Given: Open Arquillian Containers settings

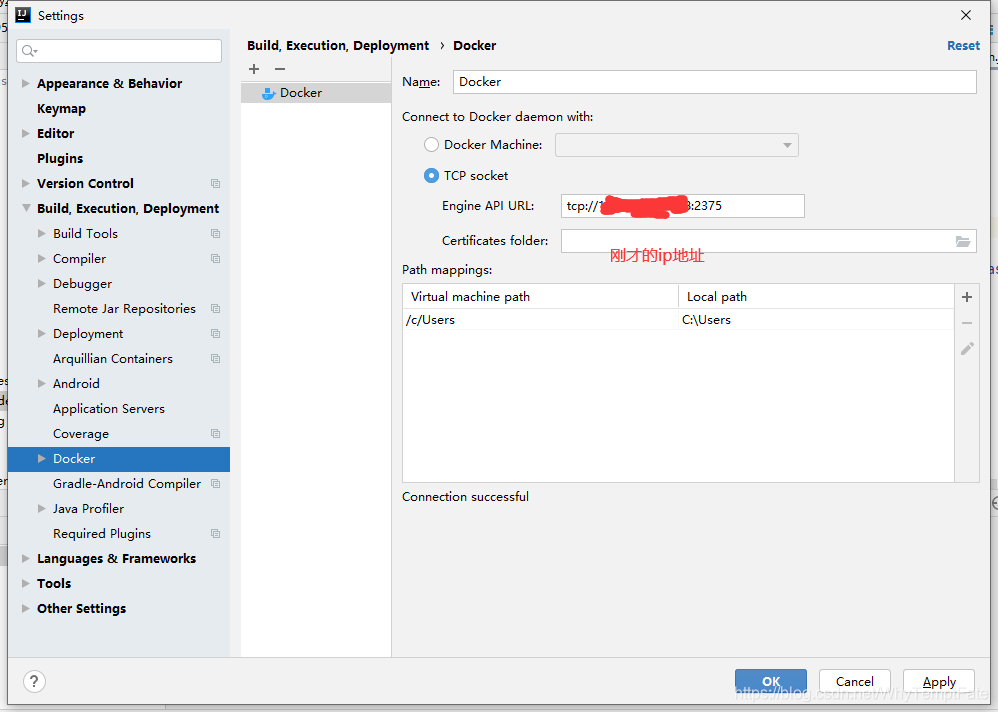Looking at the screenshot, I should [x=113, y=359].
